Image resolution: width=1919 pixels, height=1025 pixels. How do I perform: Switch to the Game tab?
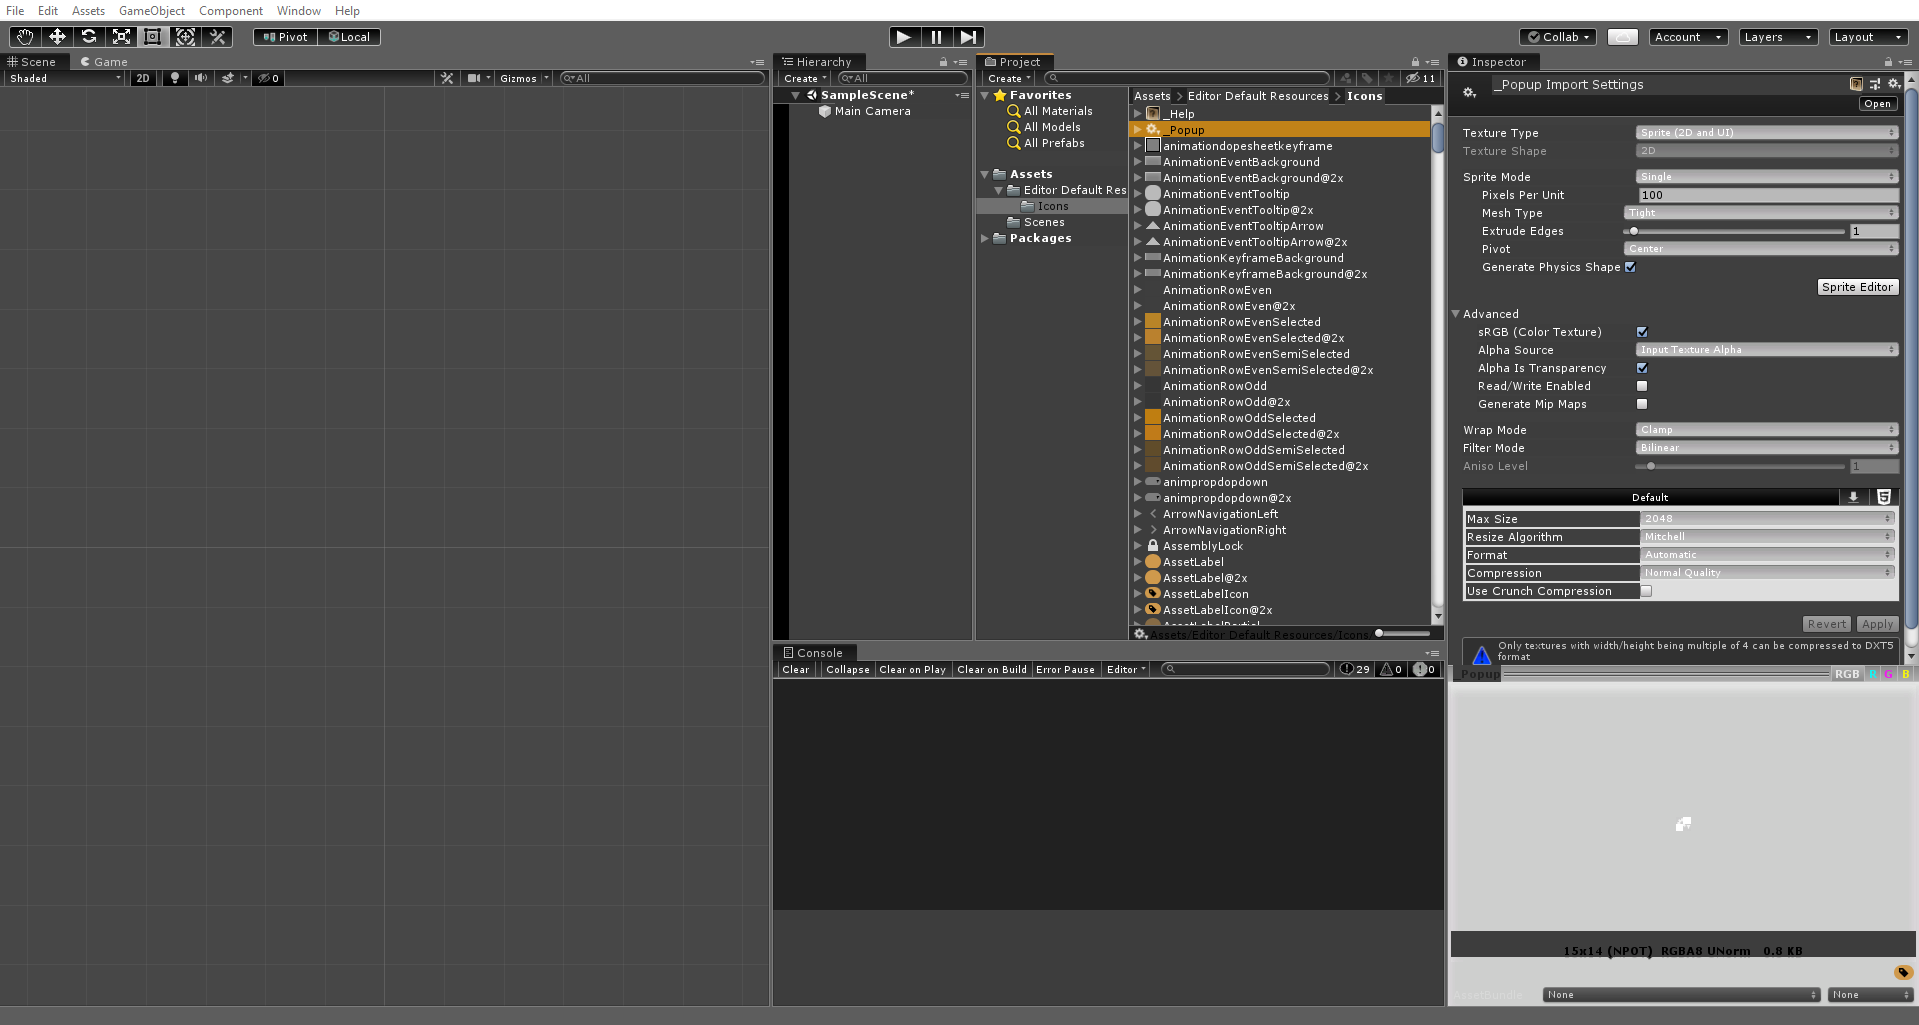104,62
